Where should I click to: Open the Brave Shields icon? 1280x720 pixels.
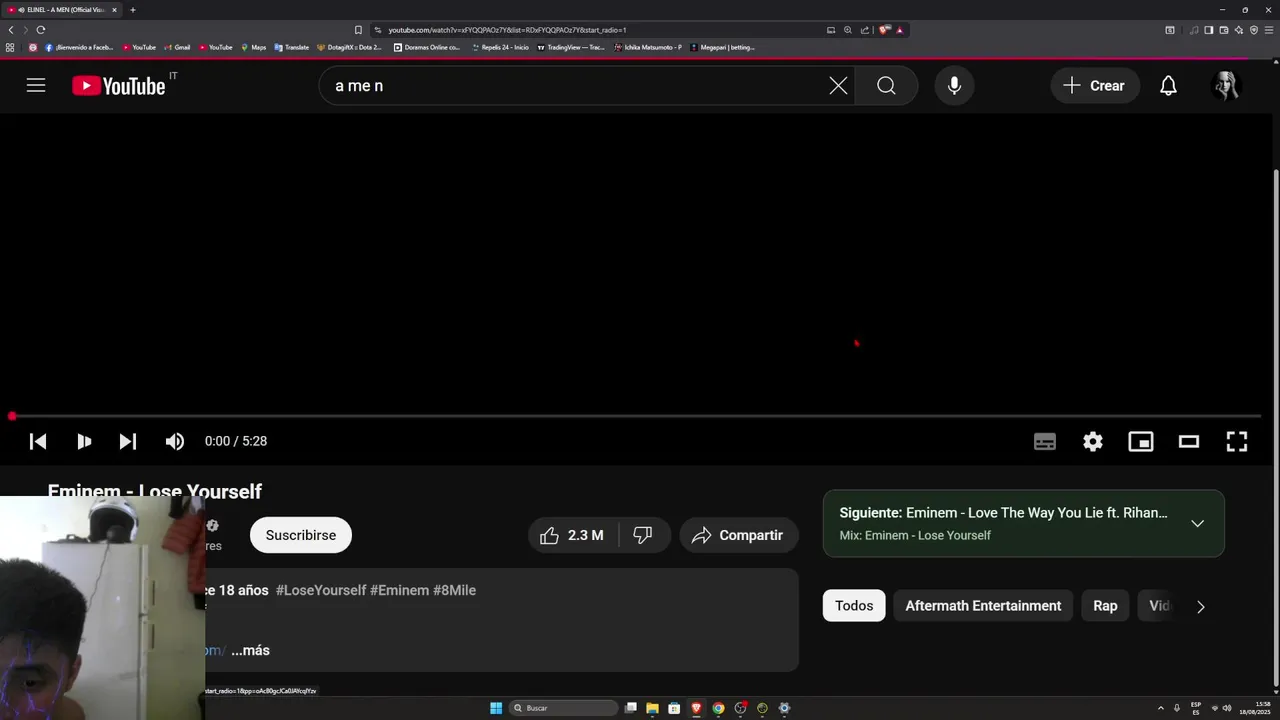tap(884, 30)
